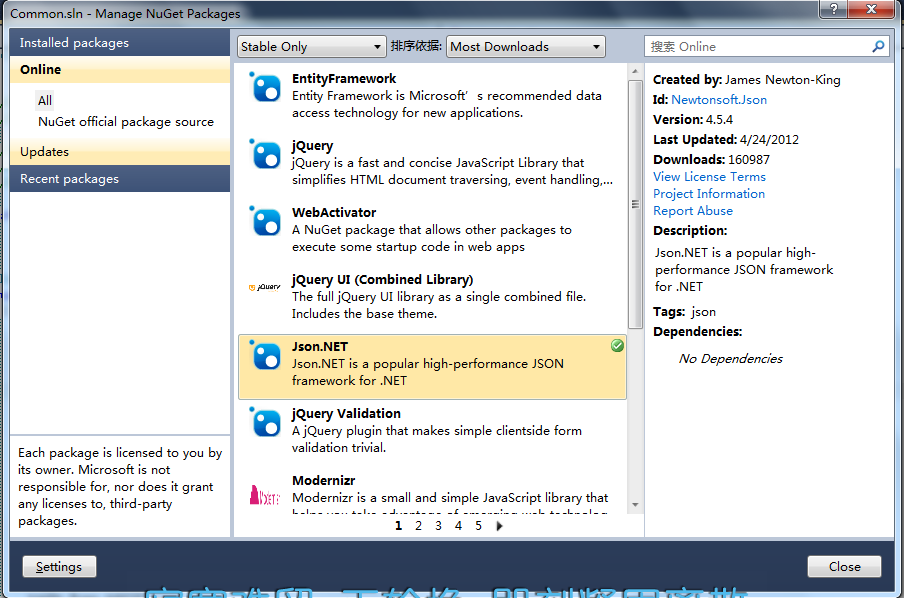Open Project Information link
Image resolution: width=904 pixels, height=598 pixels.
click(709, 194)
